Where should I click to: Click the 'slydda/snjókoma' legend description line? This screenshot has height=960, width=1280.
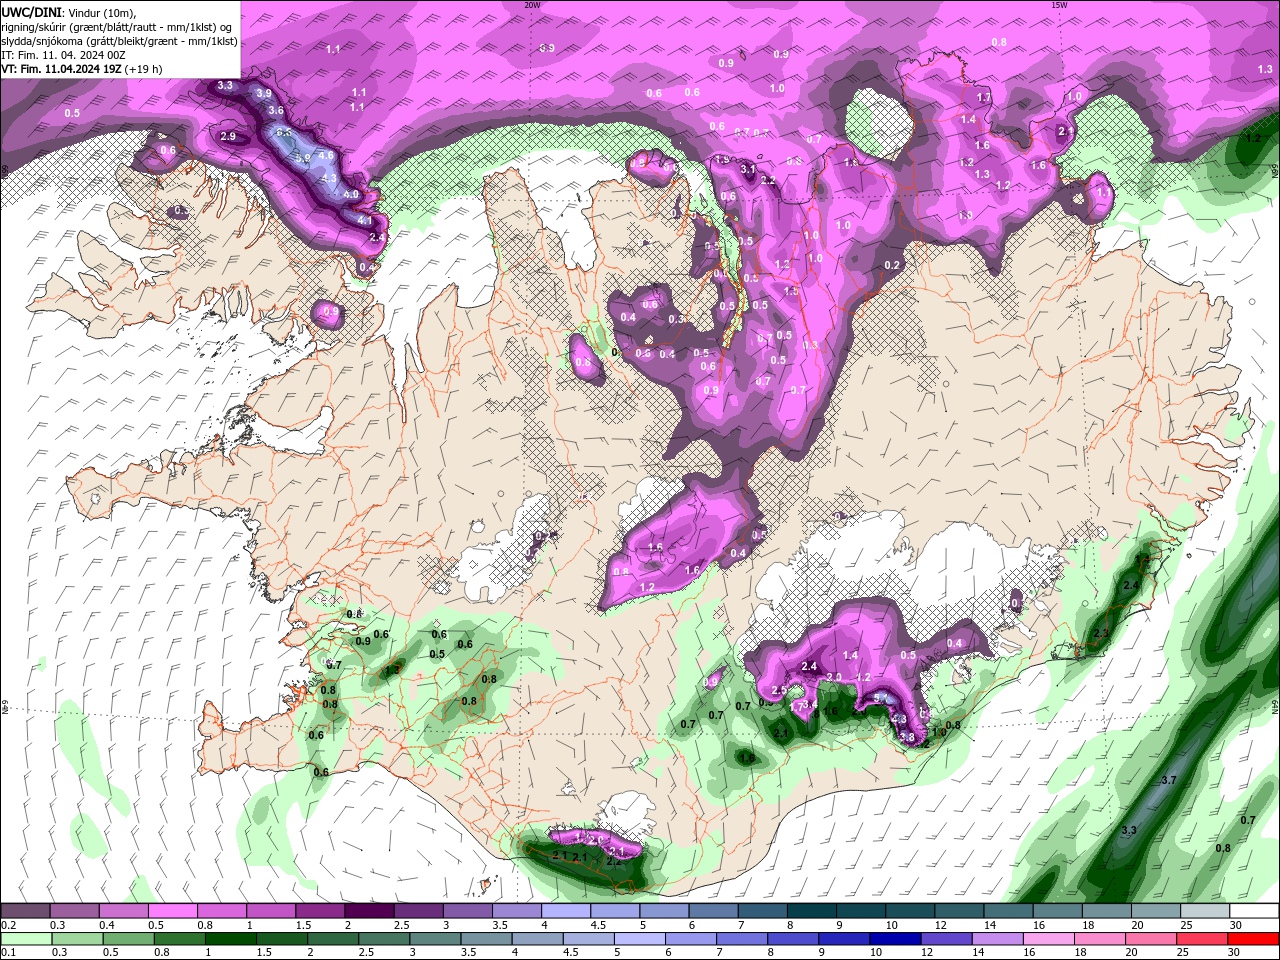coord(120,41)
